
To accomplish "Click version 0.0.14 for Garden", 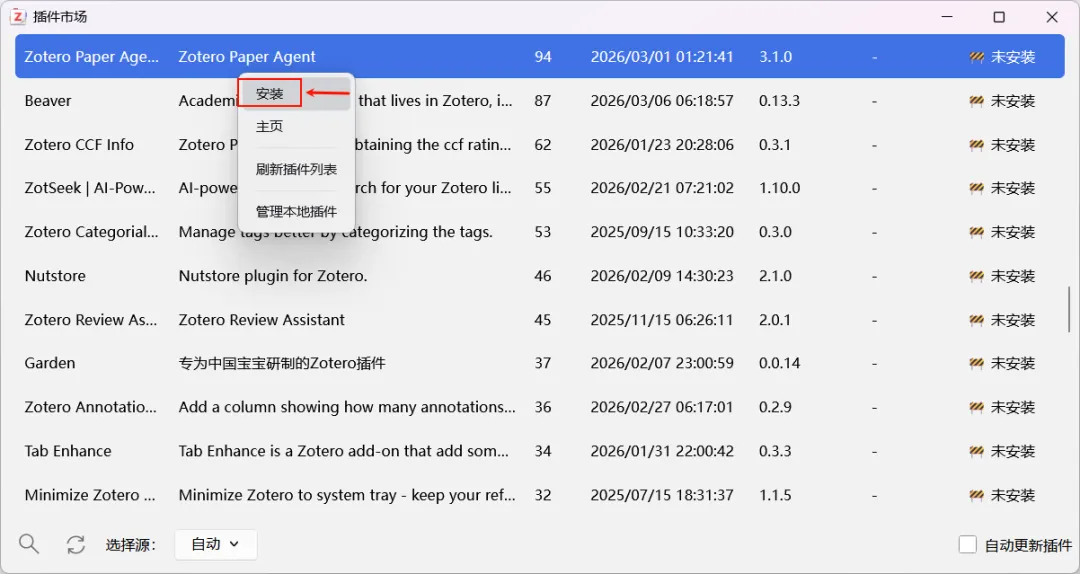I will 780,363.
